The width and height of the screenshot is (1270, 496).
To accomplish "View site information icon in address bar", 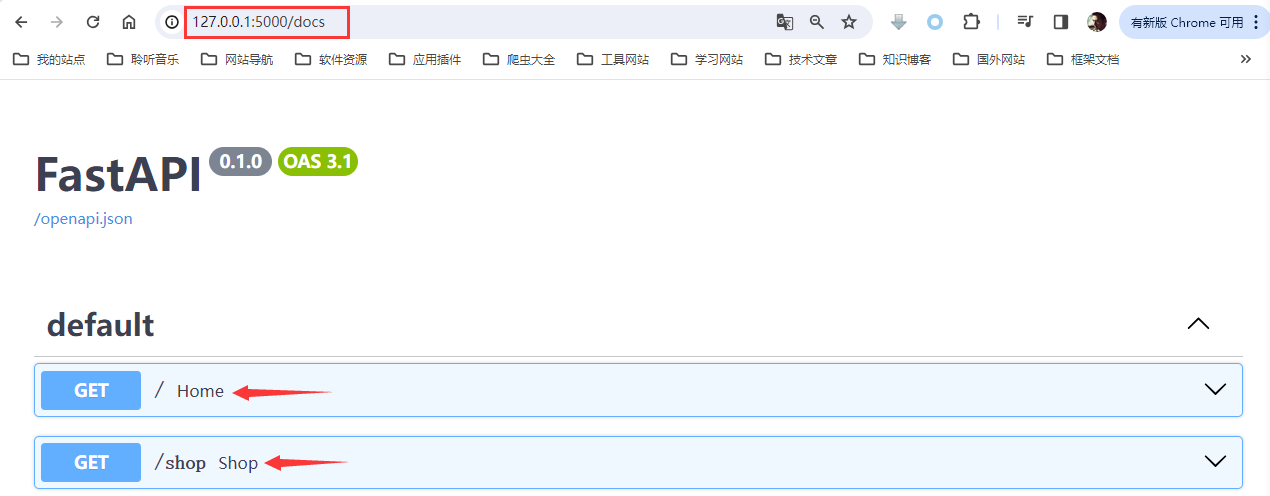I will pos(172,22).
